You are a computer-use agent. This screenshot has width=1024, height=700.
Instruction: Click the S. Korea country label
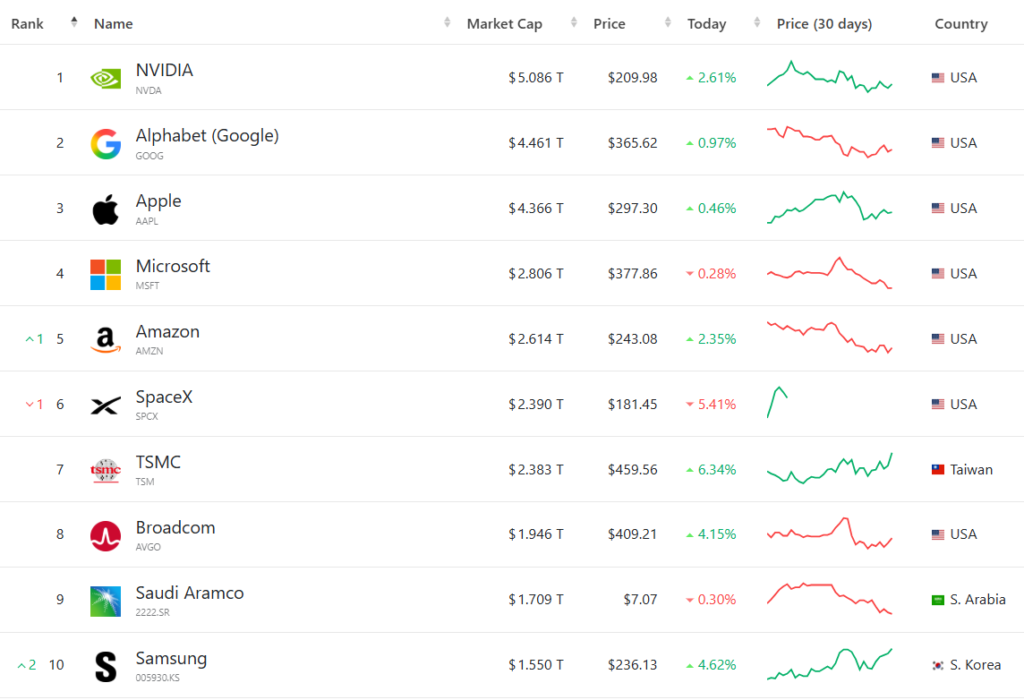(975, 665)
